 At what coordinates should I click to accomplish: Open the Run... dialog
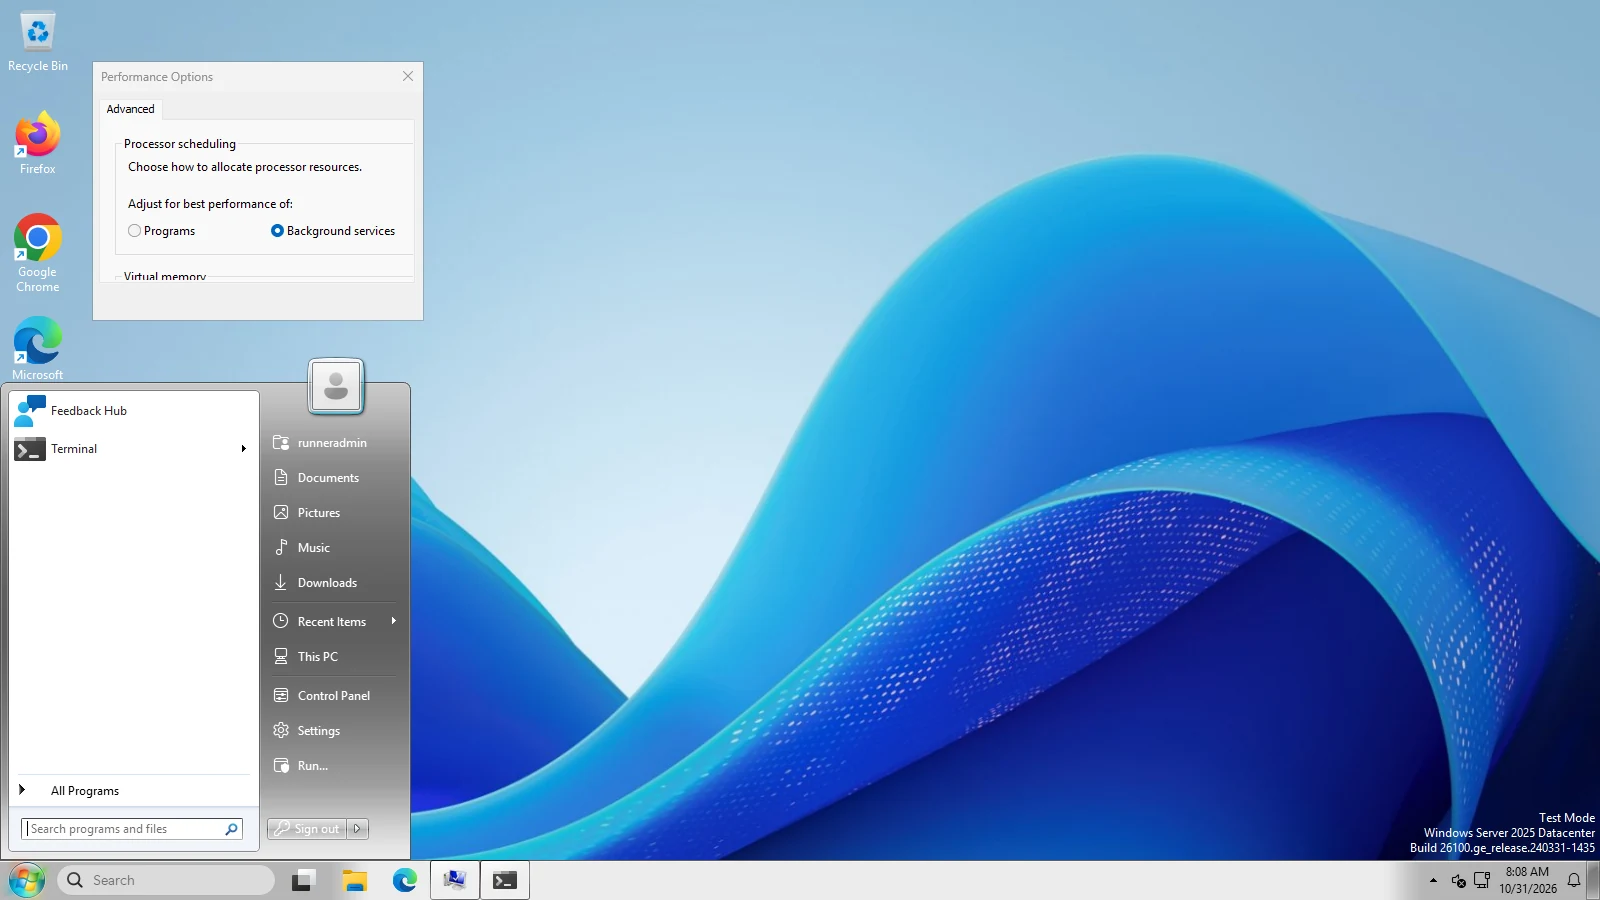pos(335,766)
